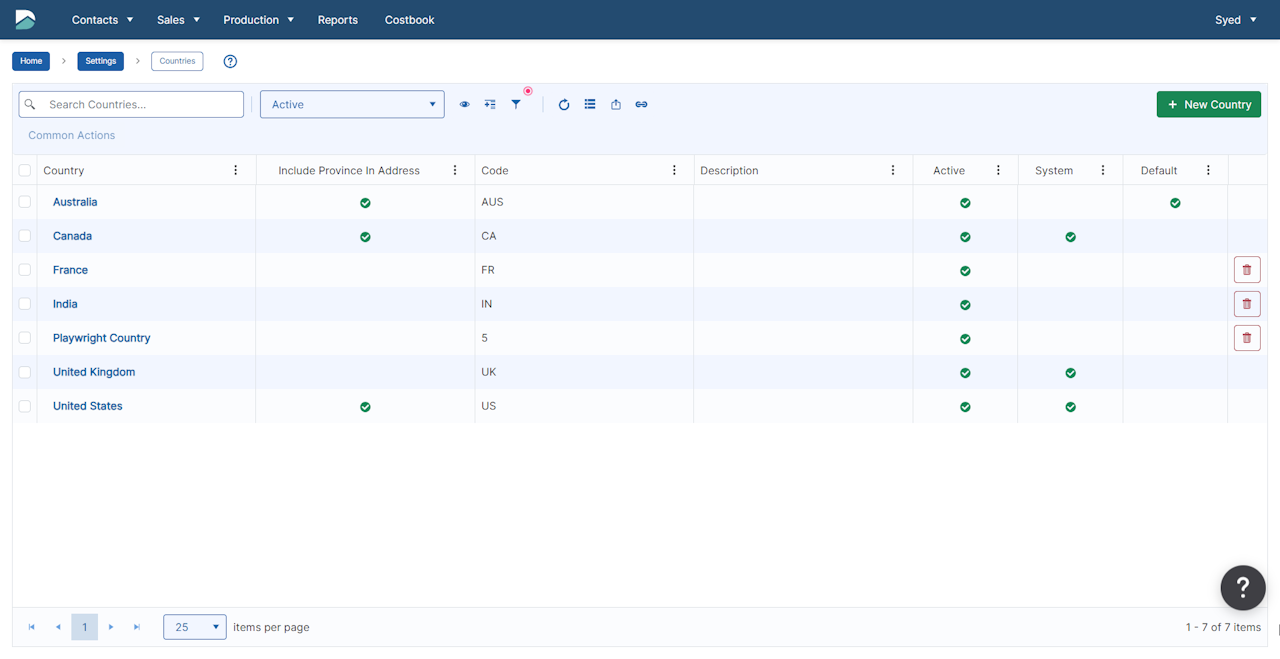Image resolution: width=1280 pixels, height=659 pixels.
Task: Click the link chain icon in toolbar
Action: click(642, 104)
